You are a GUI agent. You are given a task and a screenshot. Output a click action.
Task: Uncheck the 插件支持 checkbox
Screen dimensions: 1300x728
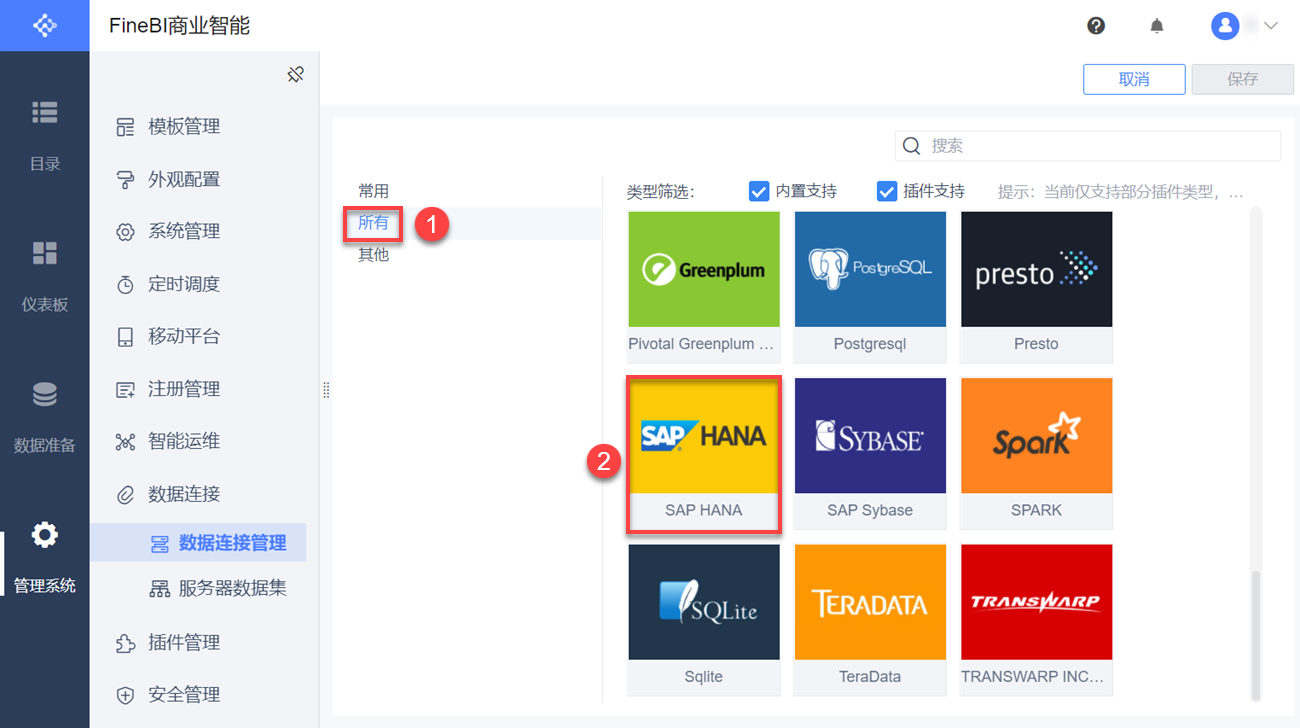click(887, 191)
